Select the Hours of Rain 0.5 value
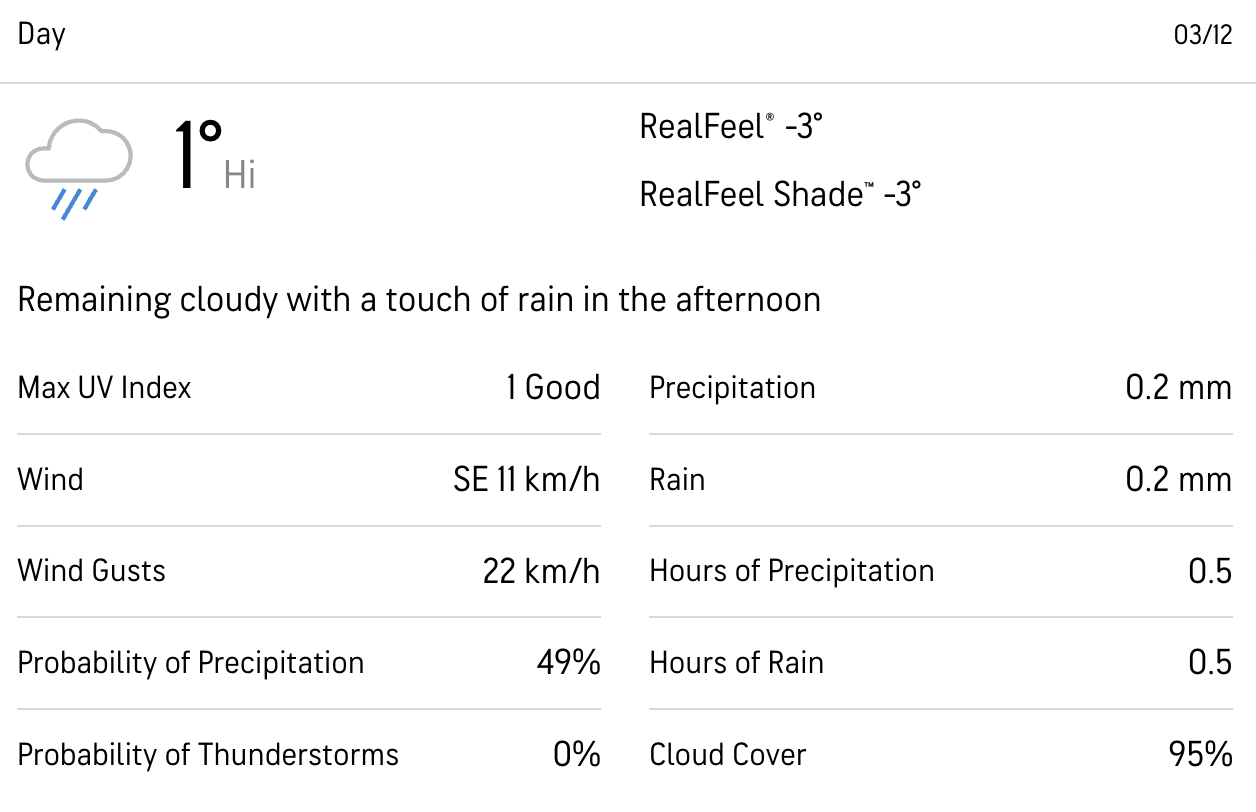 pos(1210,663)
